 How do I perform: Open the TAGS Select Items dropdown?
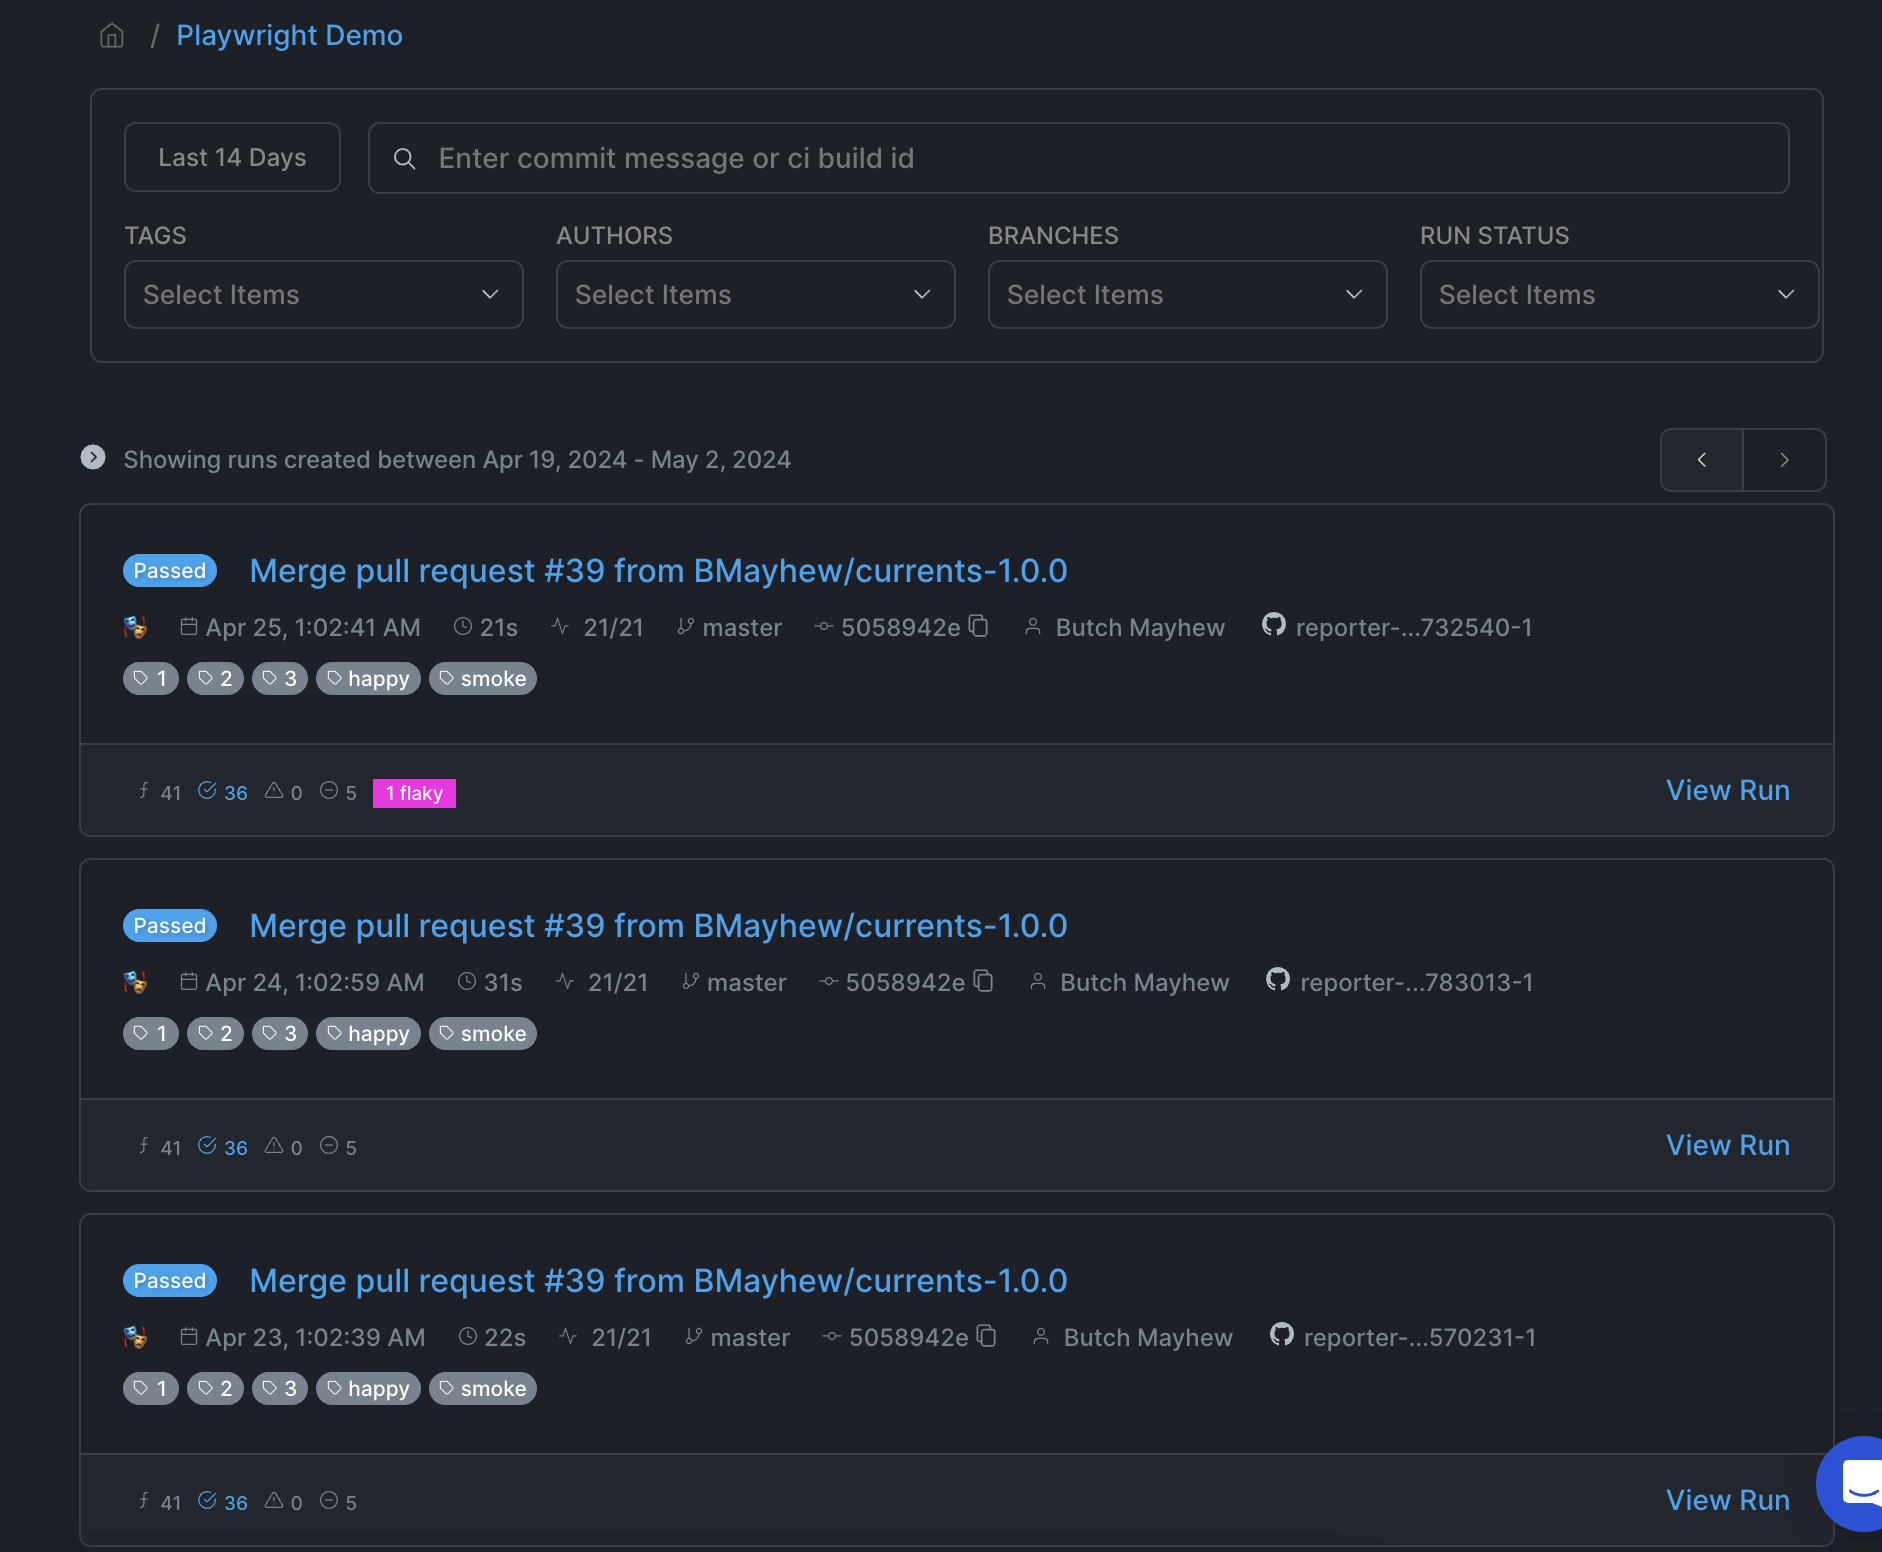pos(323,294)
